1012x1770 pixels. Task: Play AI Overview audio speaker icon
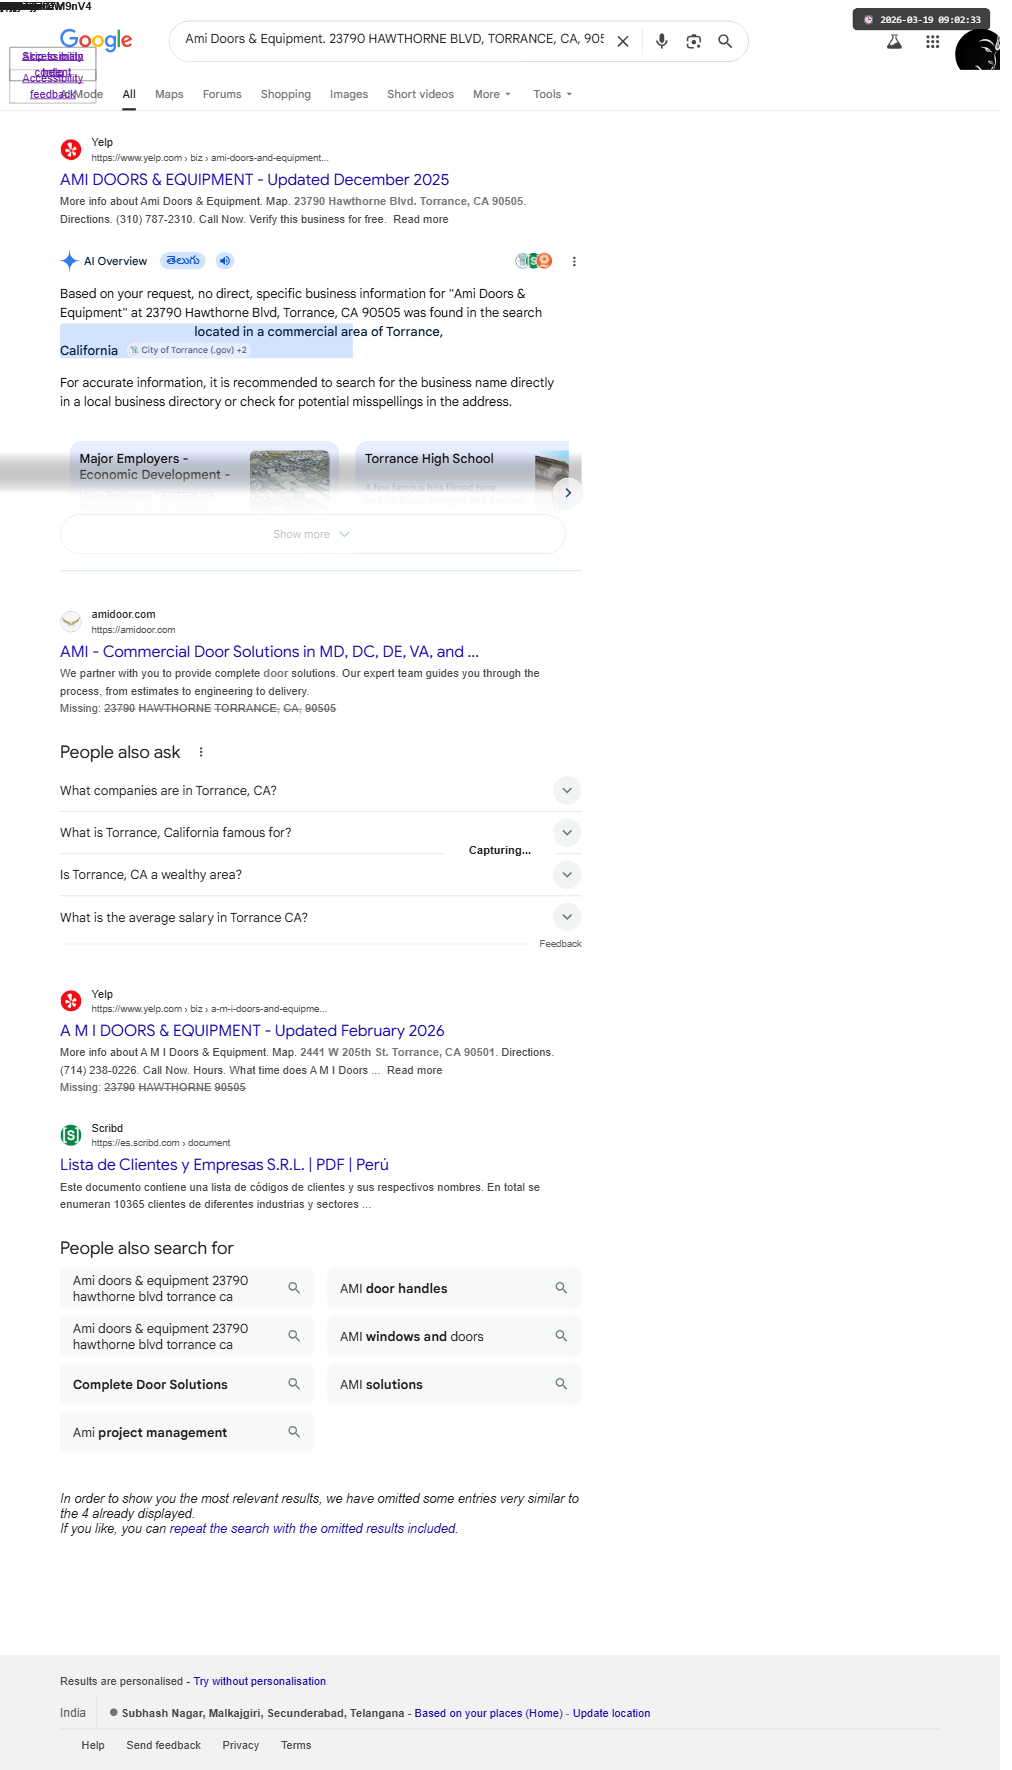pyautogui.click(x=225, y=261)
